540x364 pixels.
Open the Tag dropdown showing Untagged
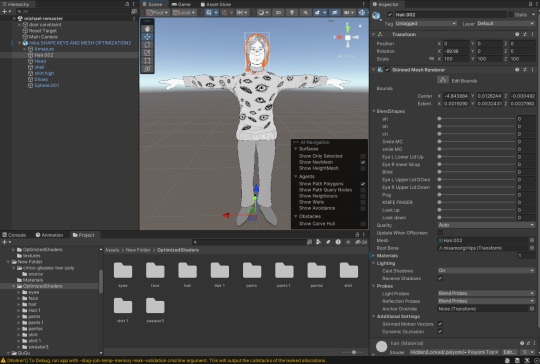426,23
